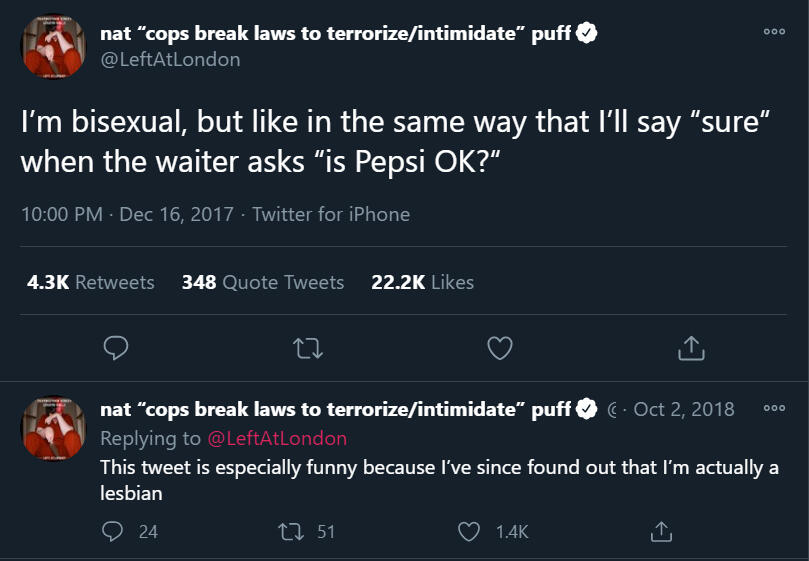Open the Twitter for iPhone source link
This screenshot has width=809, height=561.
[331, 214]
